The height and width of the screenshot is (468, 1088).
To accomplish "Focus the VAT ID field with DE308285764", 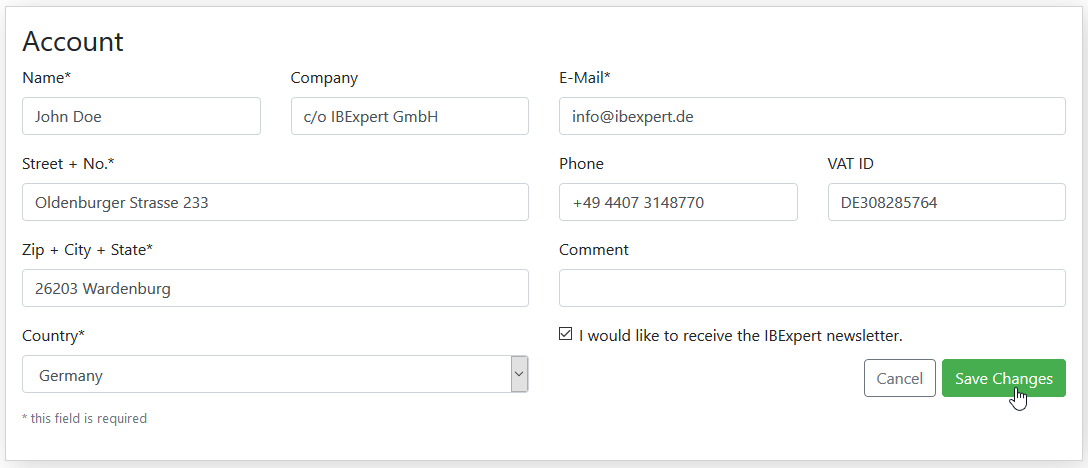I will (x=946, y=202).
